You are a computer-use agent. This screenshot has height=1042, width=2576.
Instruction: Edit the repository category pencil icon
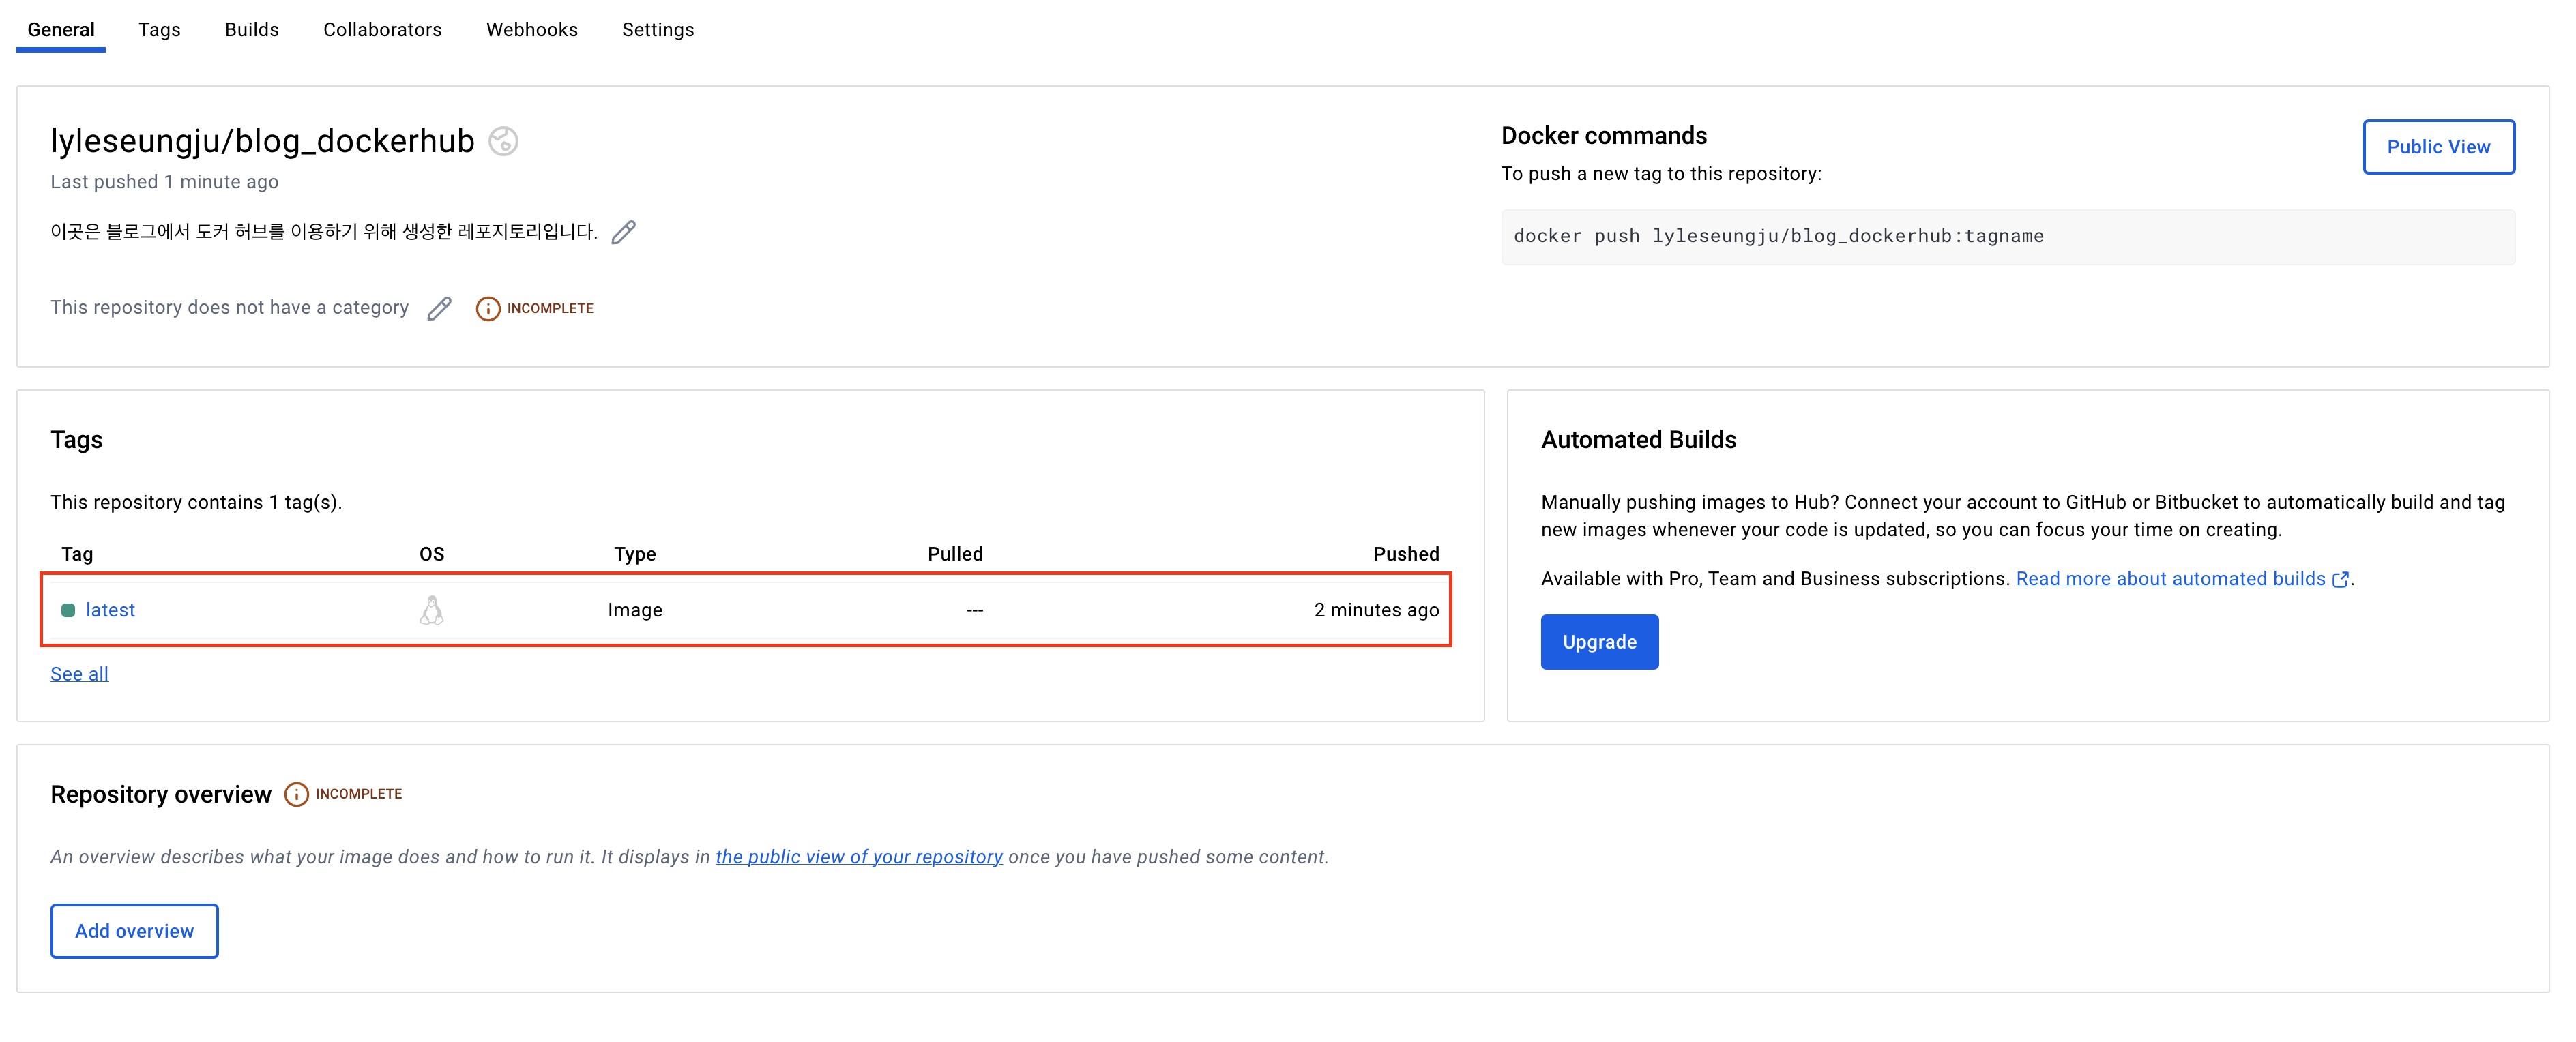(x=439, y=308)
